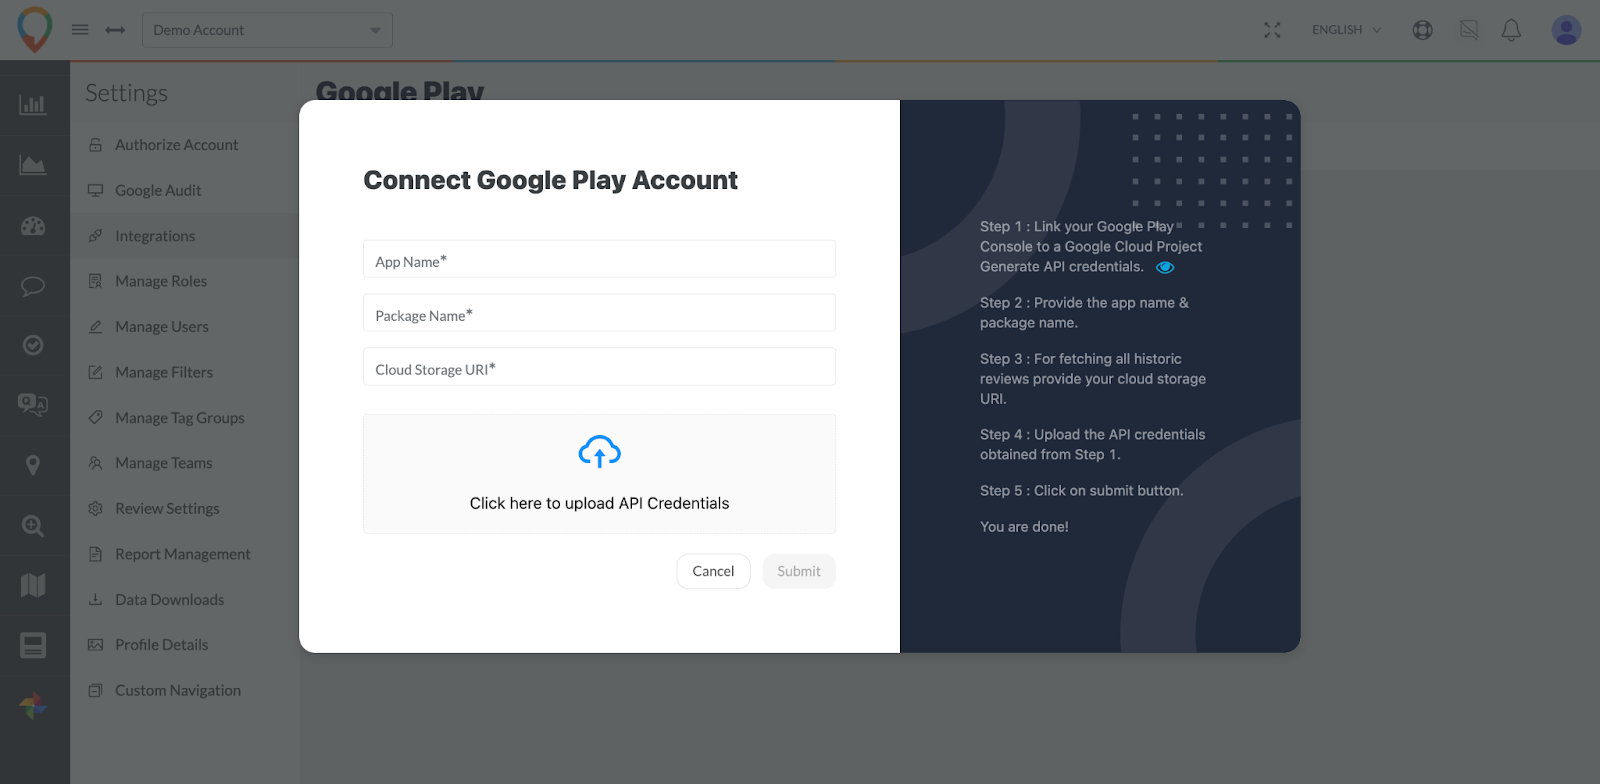Open the ENGLISH language dropdown
Image resolution: width=1600 pixels, height=784 pixels.
coord(1346,30)
